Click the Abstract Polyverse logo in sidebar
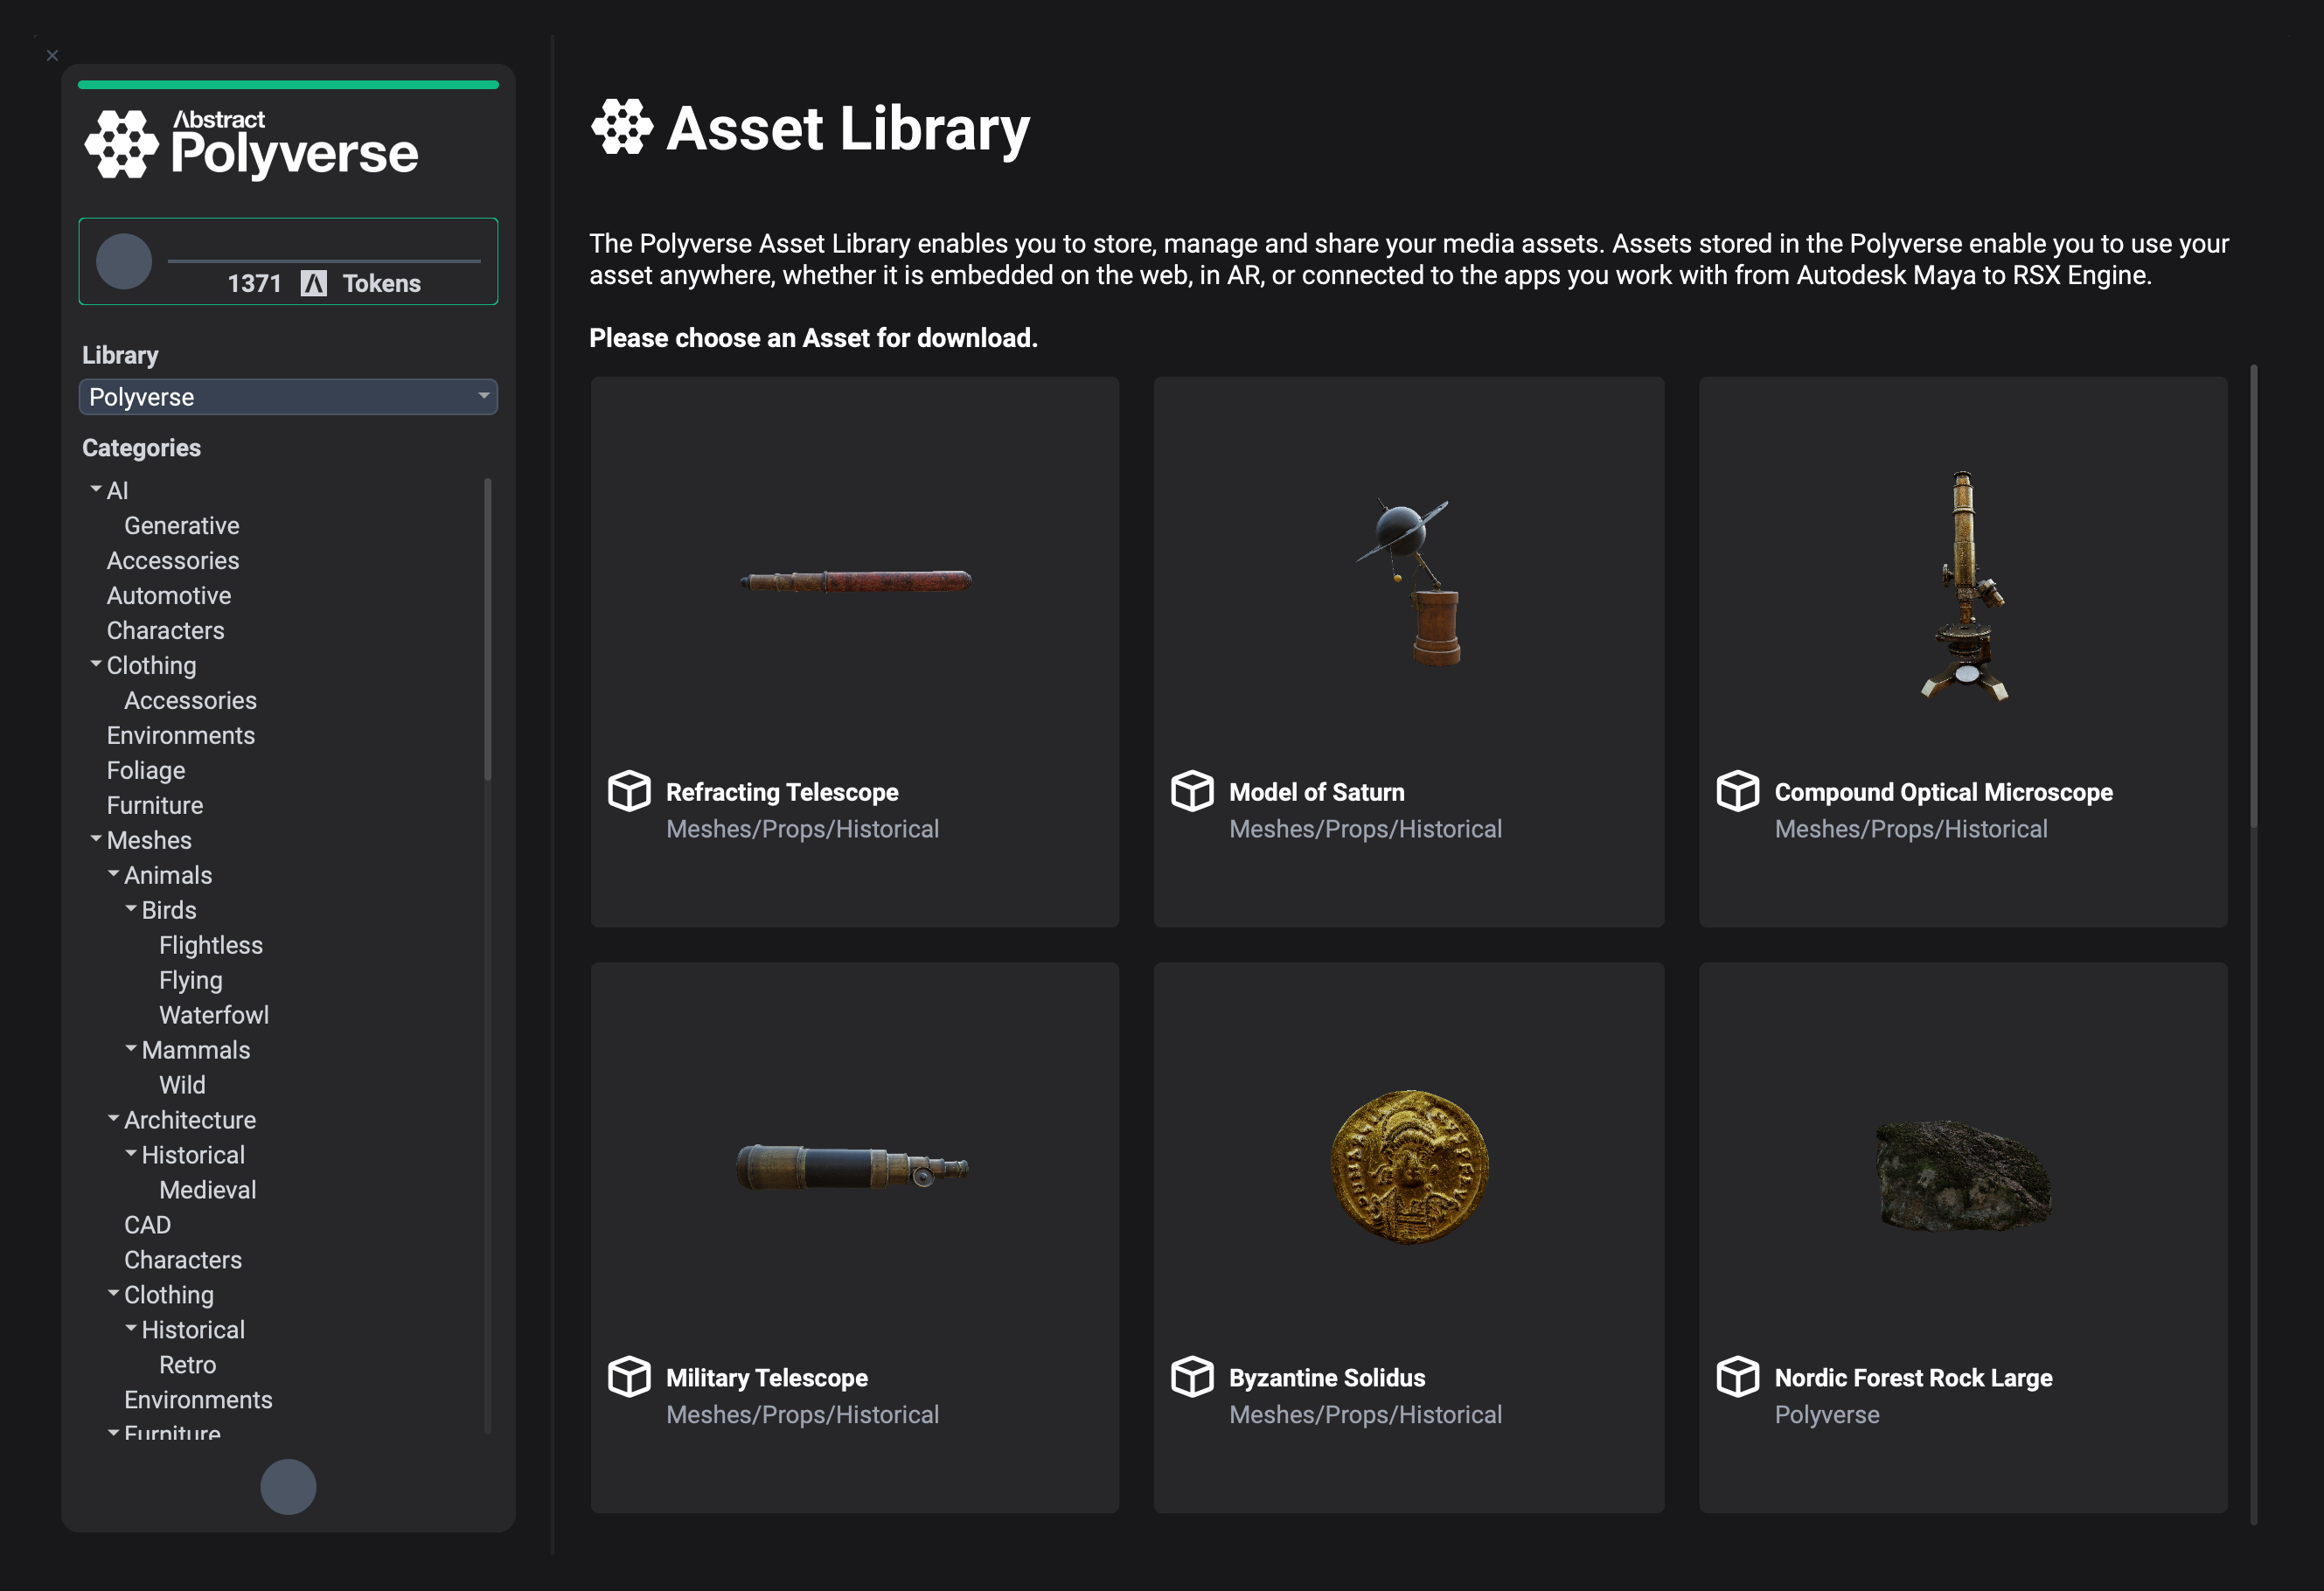 click(x=252, y=146)
